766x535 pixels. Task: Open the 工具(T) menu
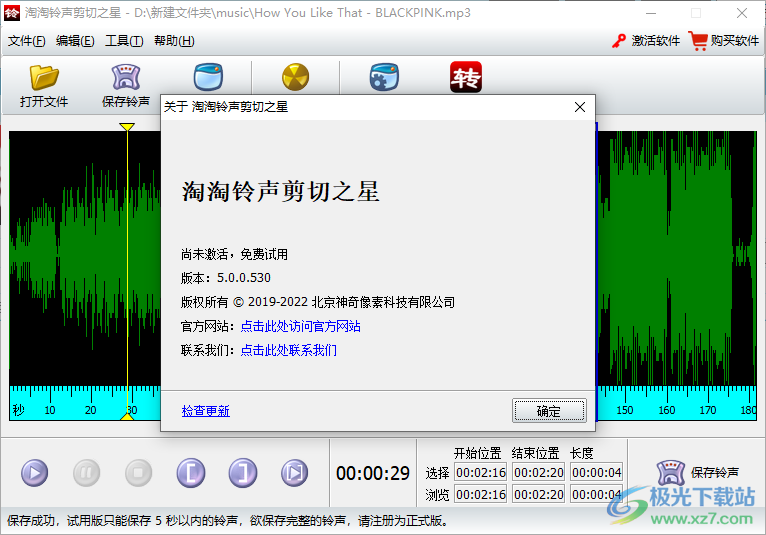[124, 41]
